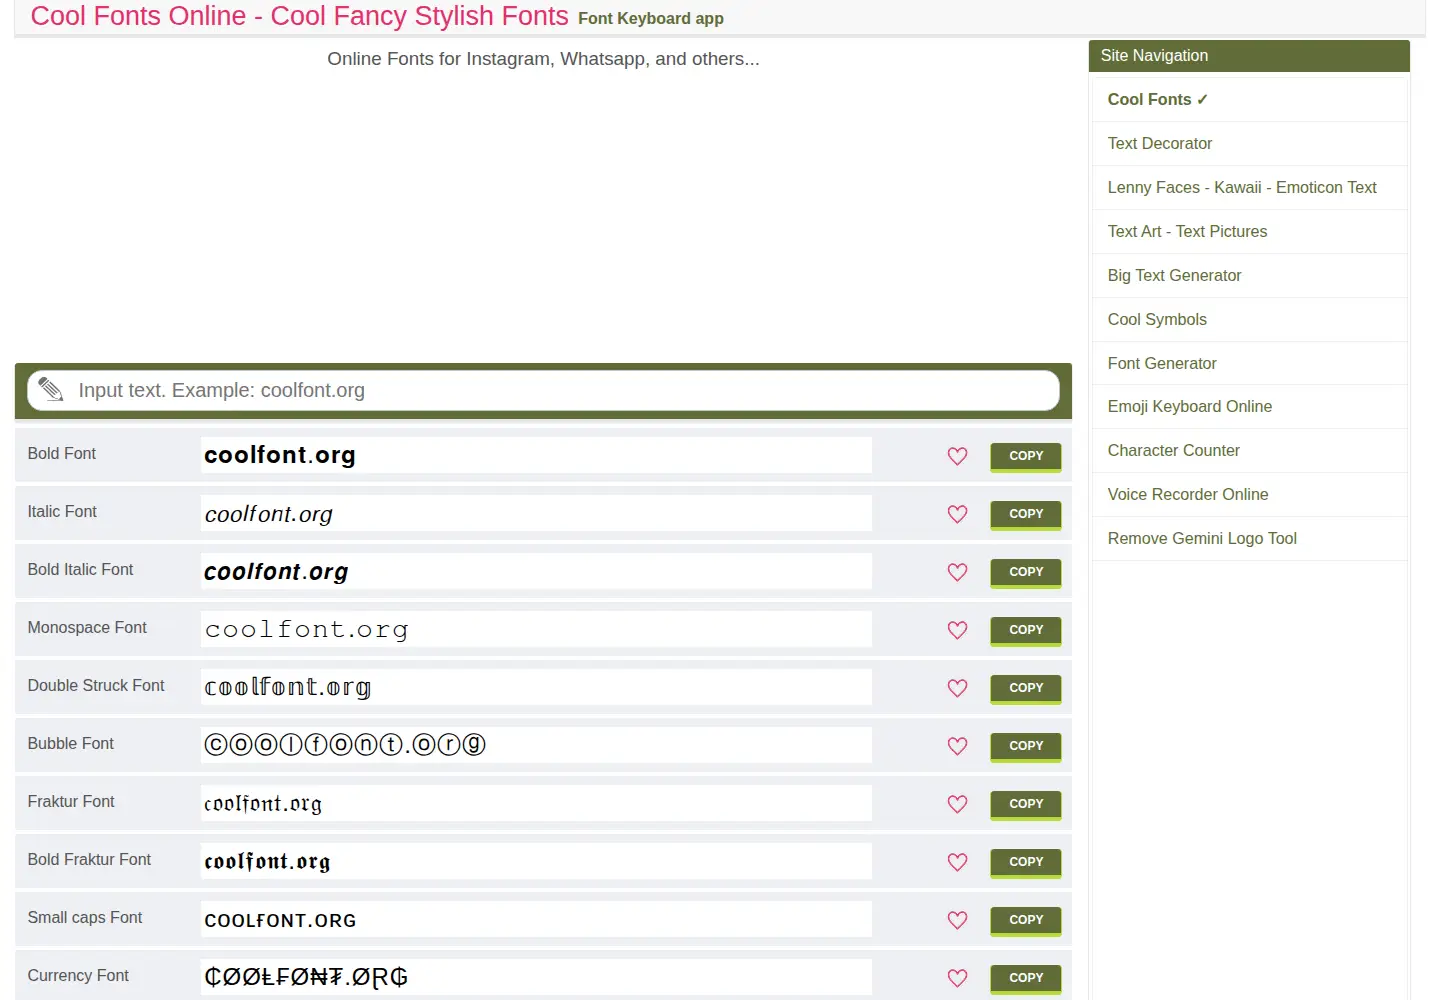Viewport: 1440px width, 1000px height.
Task: Copy the Bubble Font text
Action: point(1026,746)
